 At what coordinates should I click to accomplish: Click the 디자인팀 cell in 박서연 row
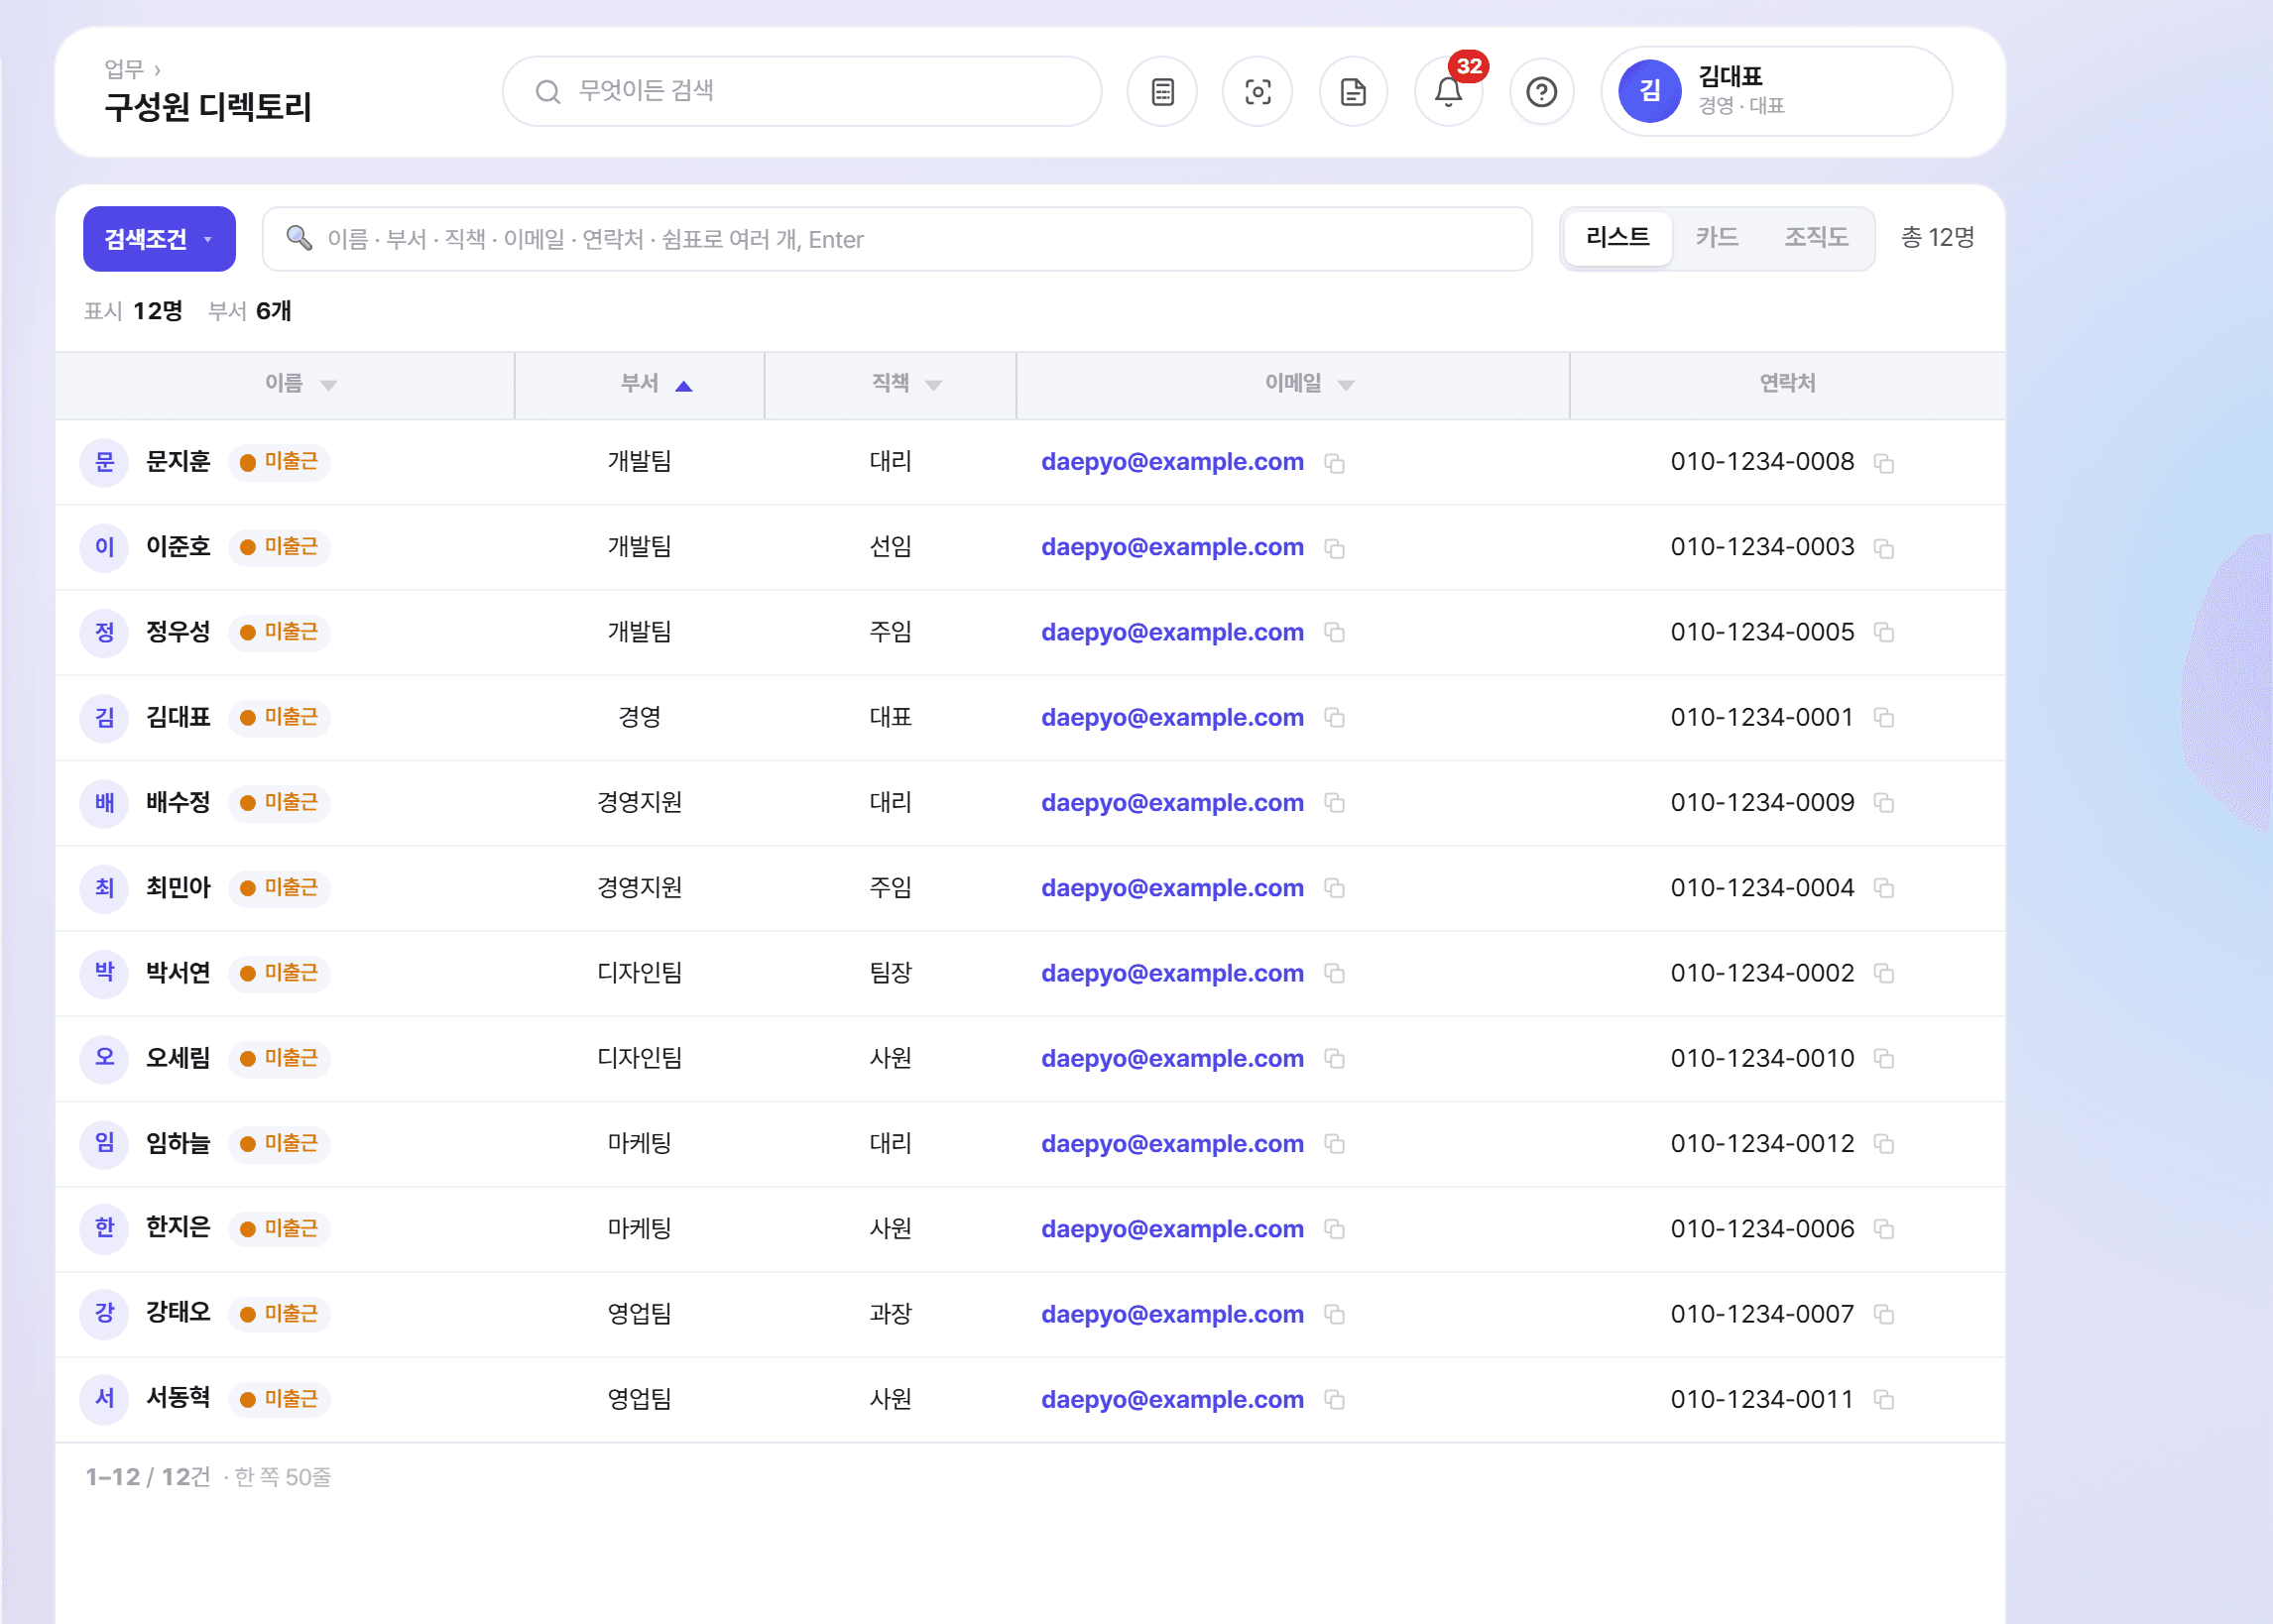(640, 974)
